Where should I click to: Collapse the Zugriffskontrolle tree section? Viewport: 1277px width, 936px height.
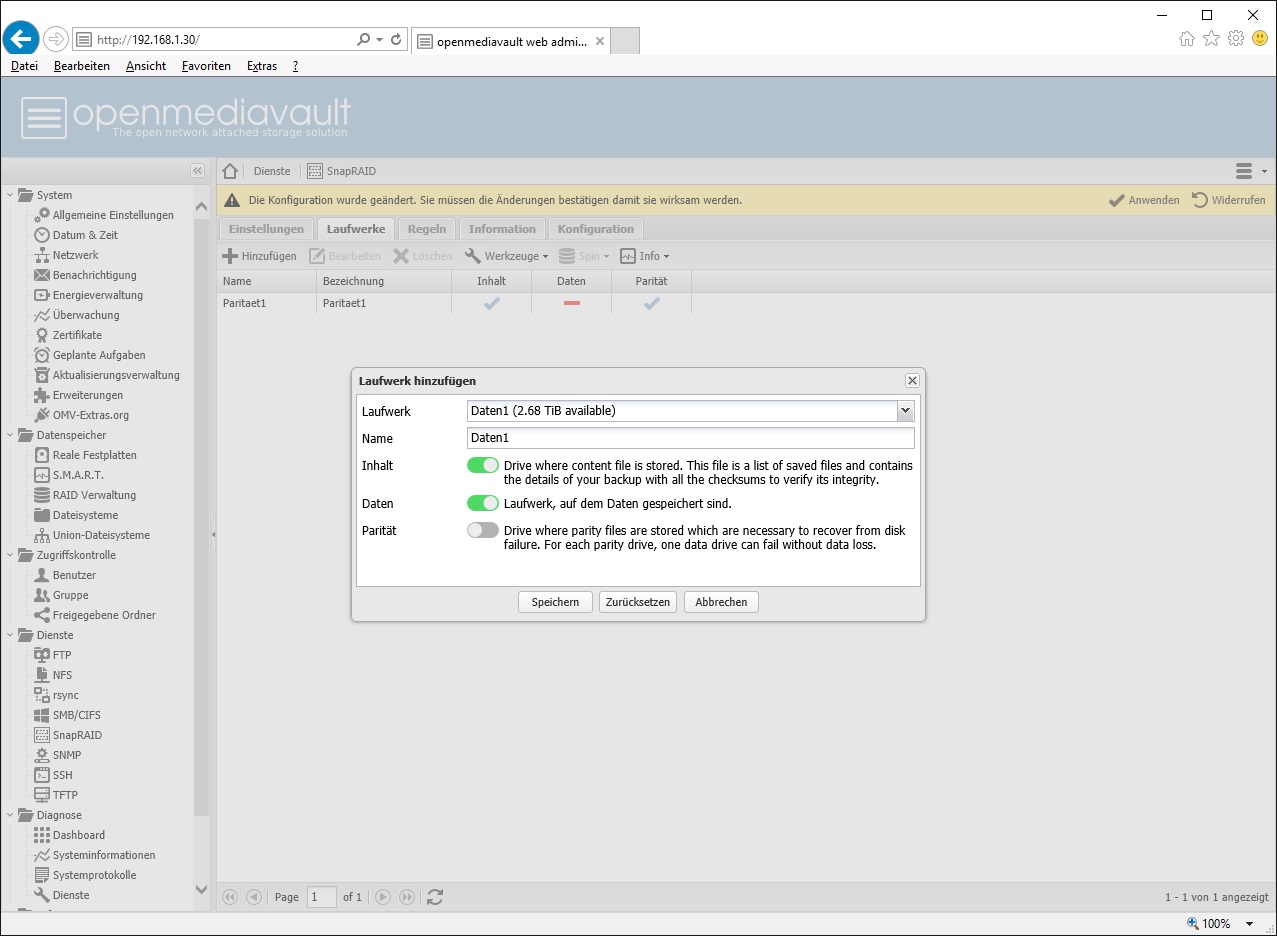[x=11, y=555]
